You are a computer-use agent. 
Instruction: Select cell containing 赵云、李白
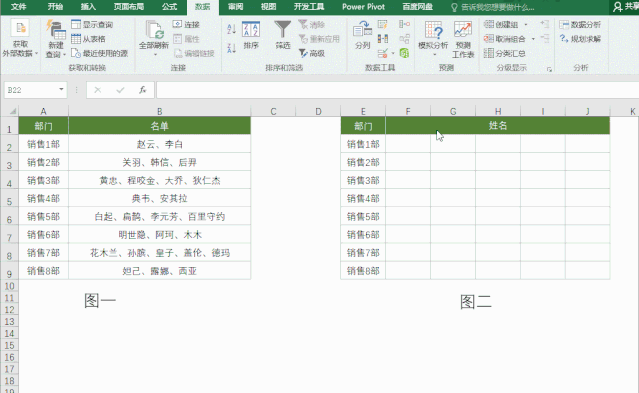coord(159,144)
